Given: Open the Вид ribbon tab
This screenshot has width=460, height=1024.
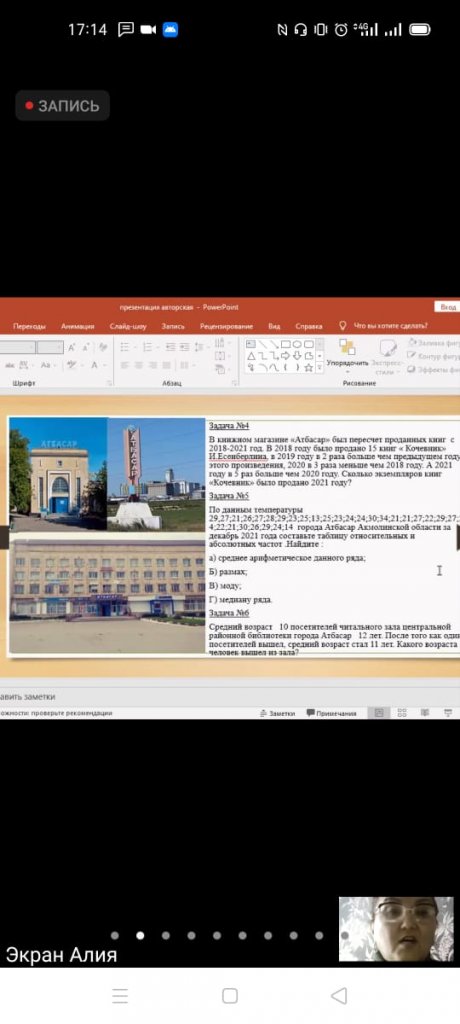Looking at the screenshot, I should 274,327.
